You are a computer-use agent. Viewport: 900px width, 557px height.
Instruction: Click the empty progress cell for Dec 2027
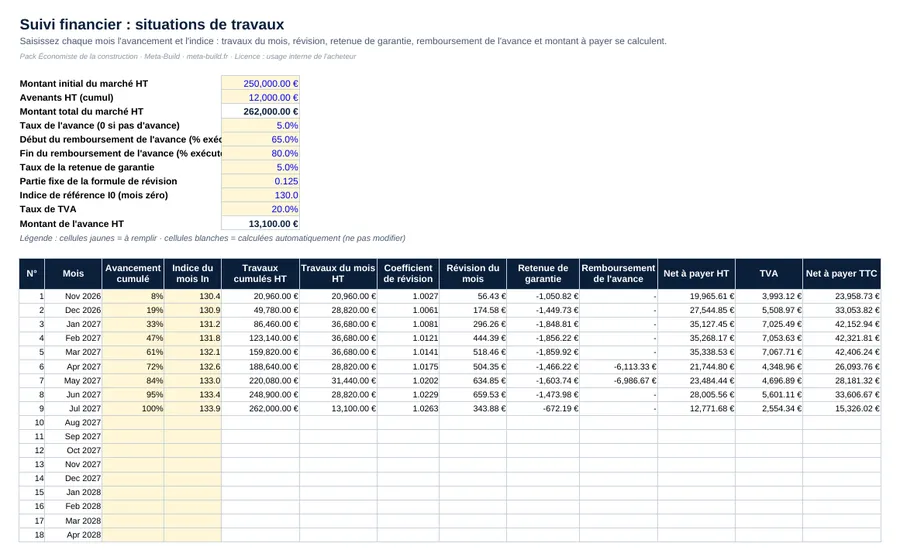(133, 478)
